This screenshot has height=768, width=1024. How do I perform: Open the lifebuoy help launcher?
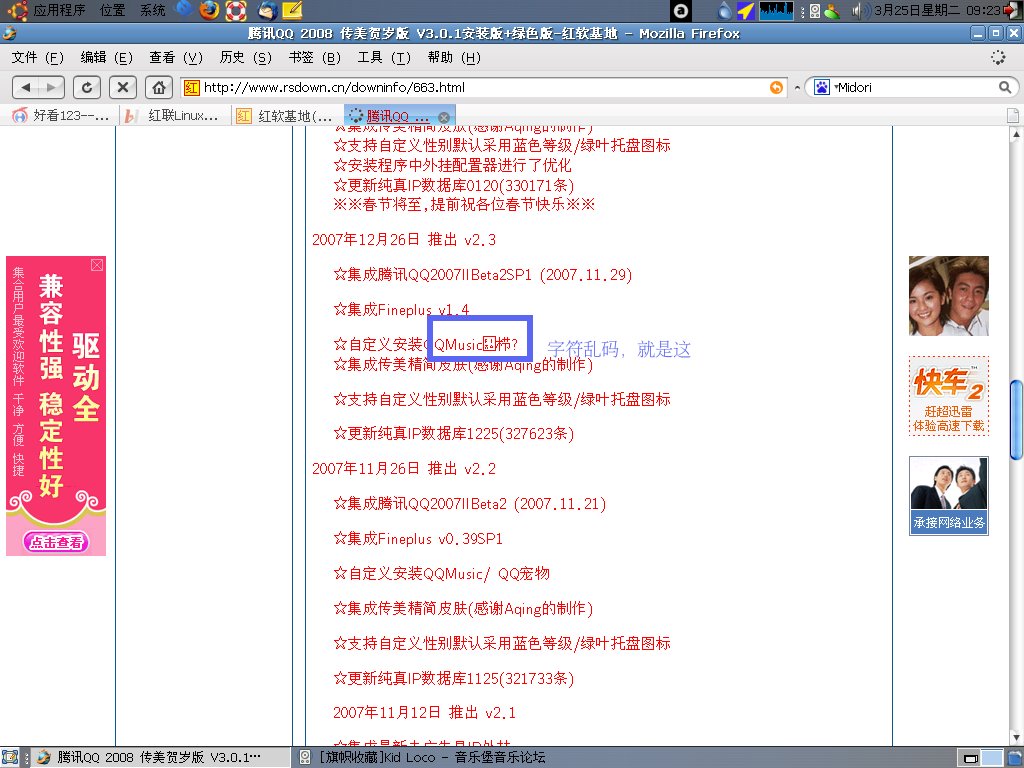pyautogui.click(x=235, y=10)
